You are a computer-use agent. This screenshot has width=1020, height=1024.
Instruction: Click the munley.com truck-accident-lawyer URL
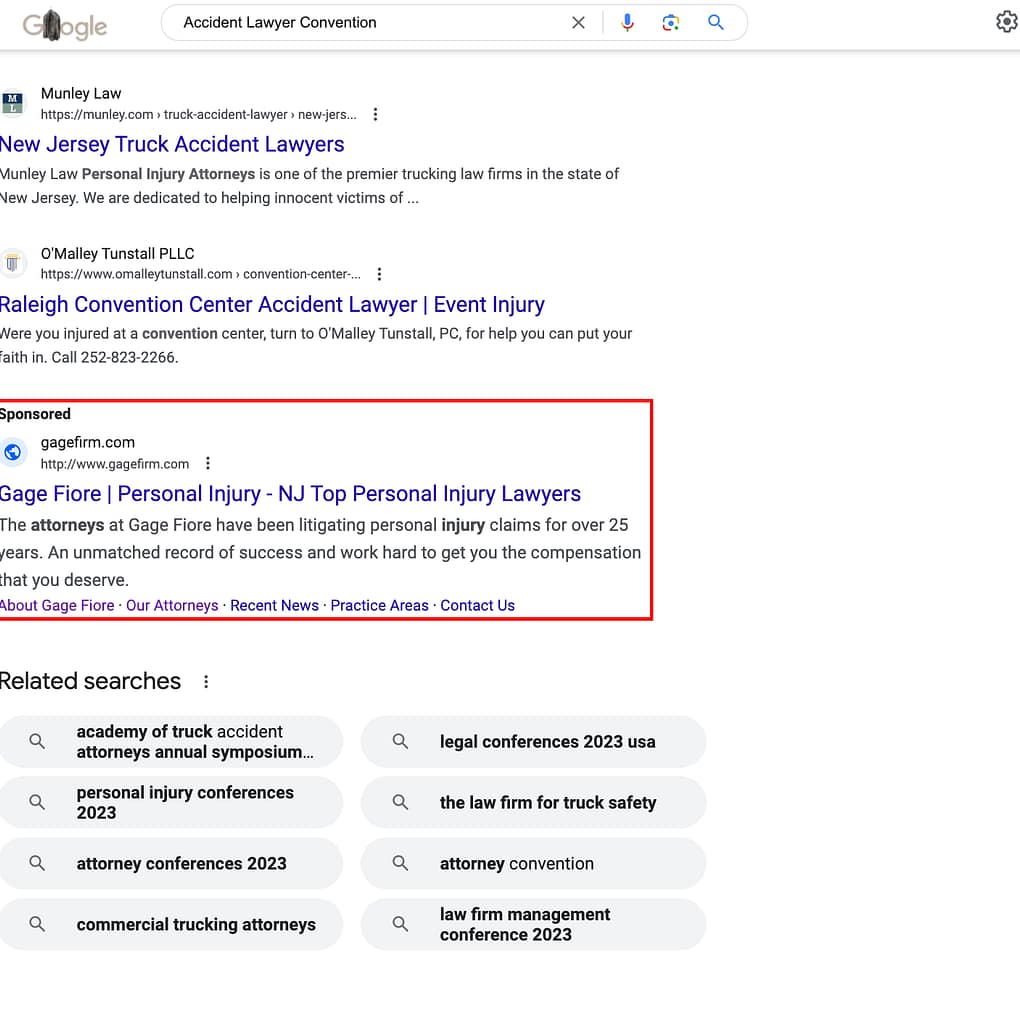(x=199, y=115)
